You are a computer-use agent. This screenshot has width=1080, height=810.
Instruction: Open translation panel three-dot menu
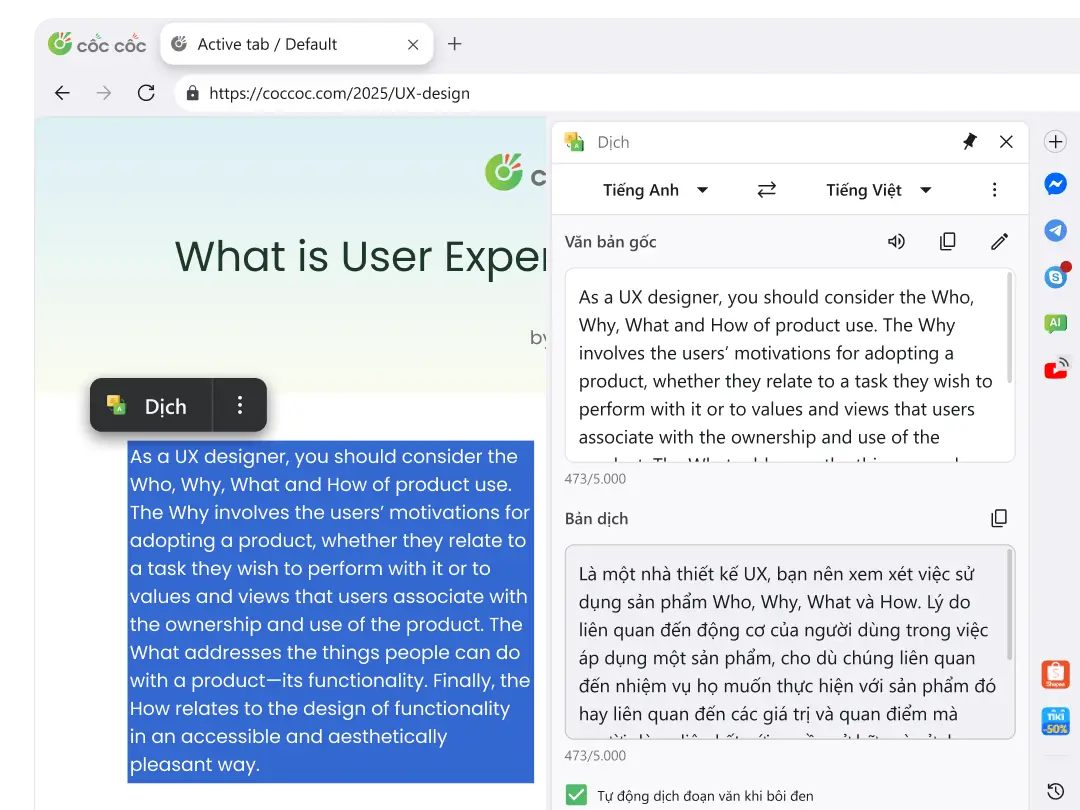tap(994, 190)
